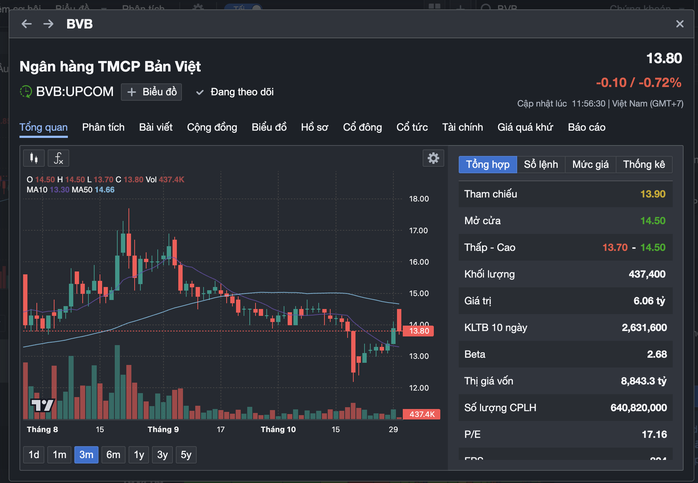Screen dimensions: 698x483
Task: Go back with the left arrow
Action: (x=27, y=23)
